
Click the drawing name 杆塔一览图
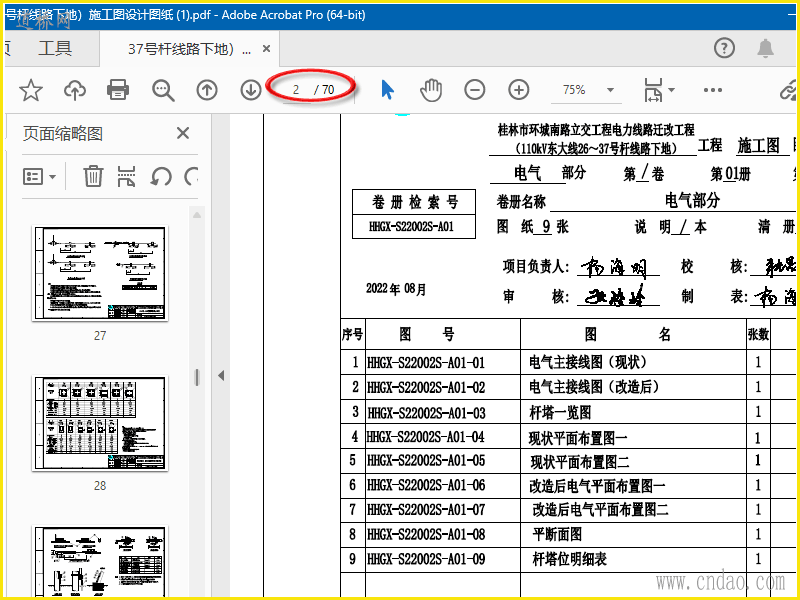point(560,412)
